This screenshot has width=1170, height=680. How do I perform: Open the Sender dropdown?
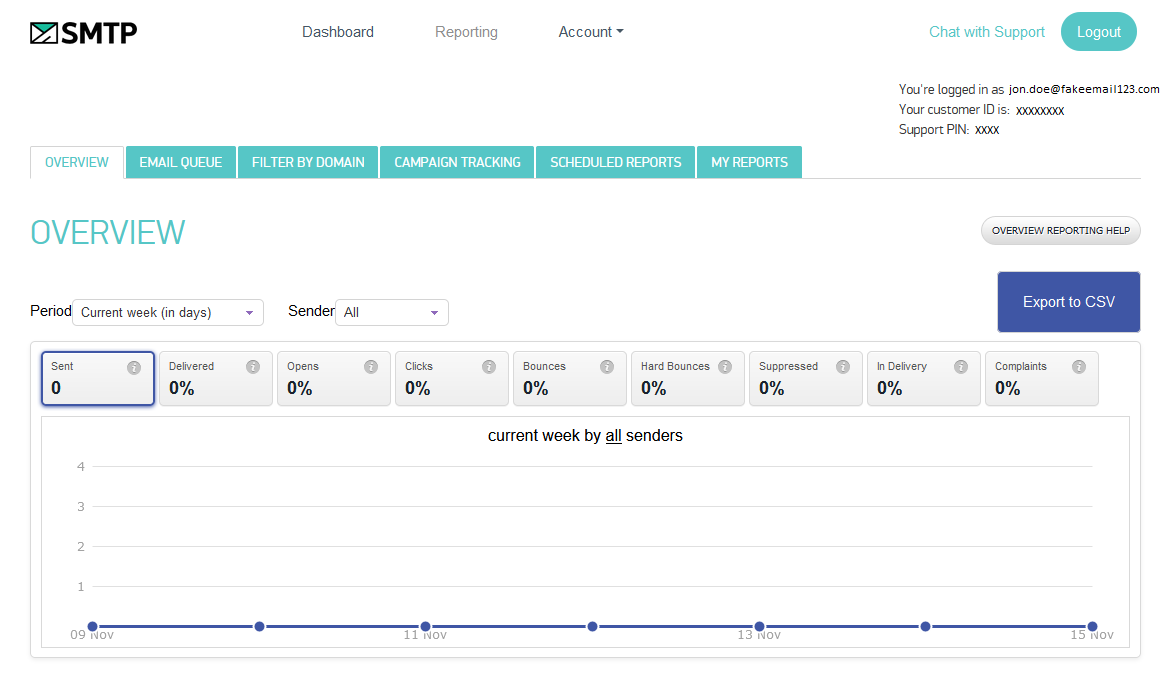coord(391,312)
